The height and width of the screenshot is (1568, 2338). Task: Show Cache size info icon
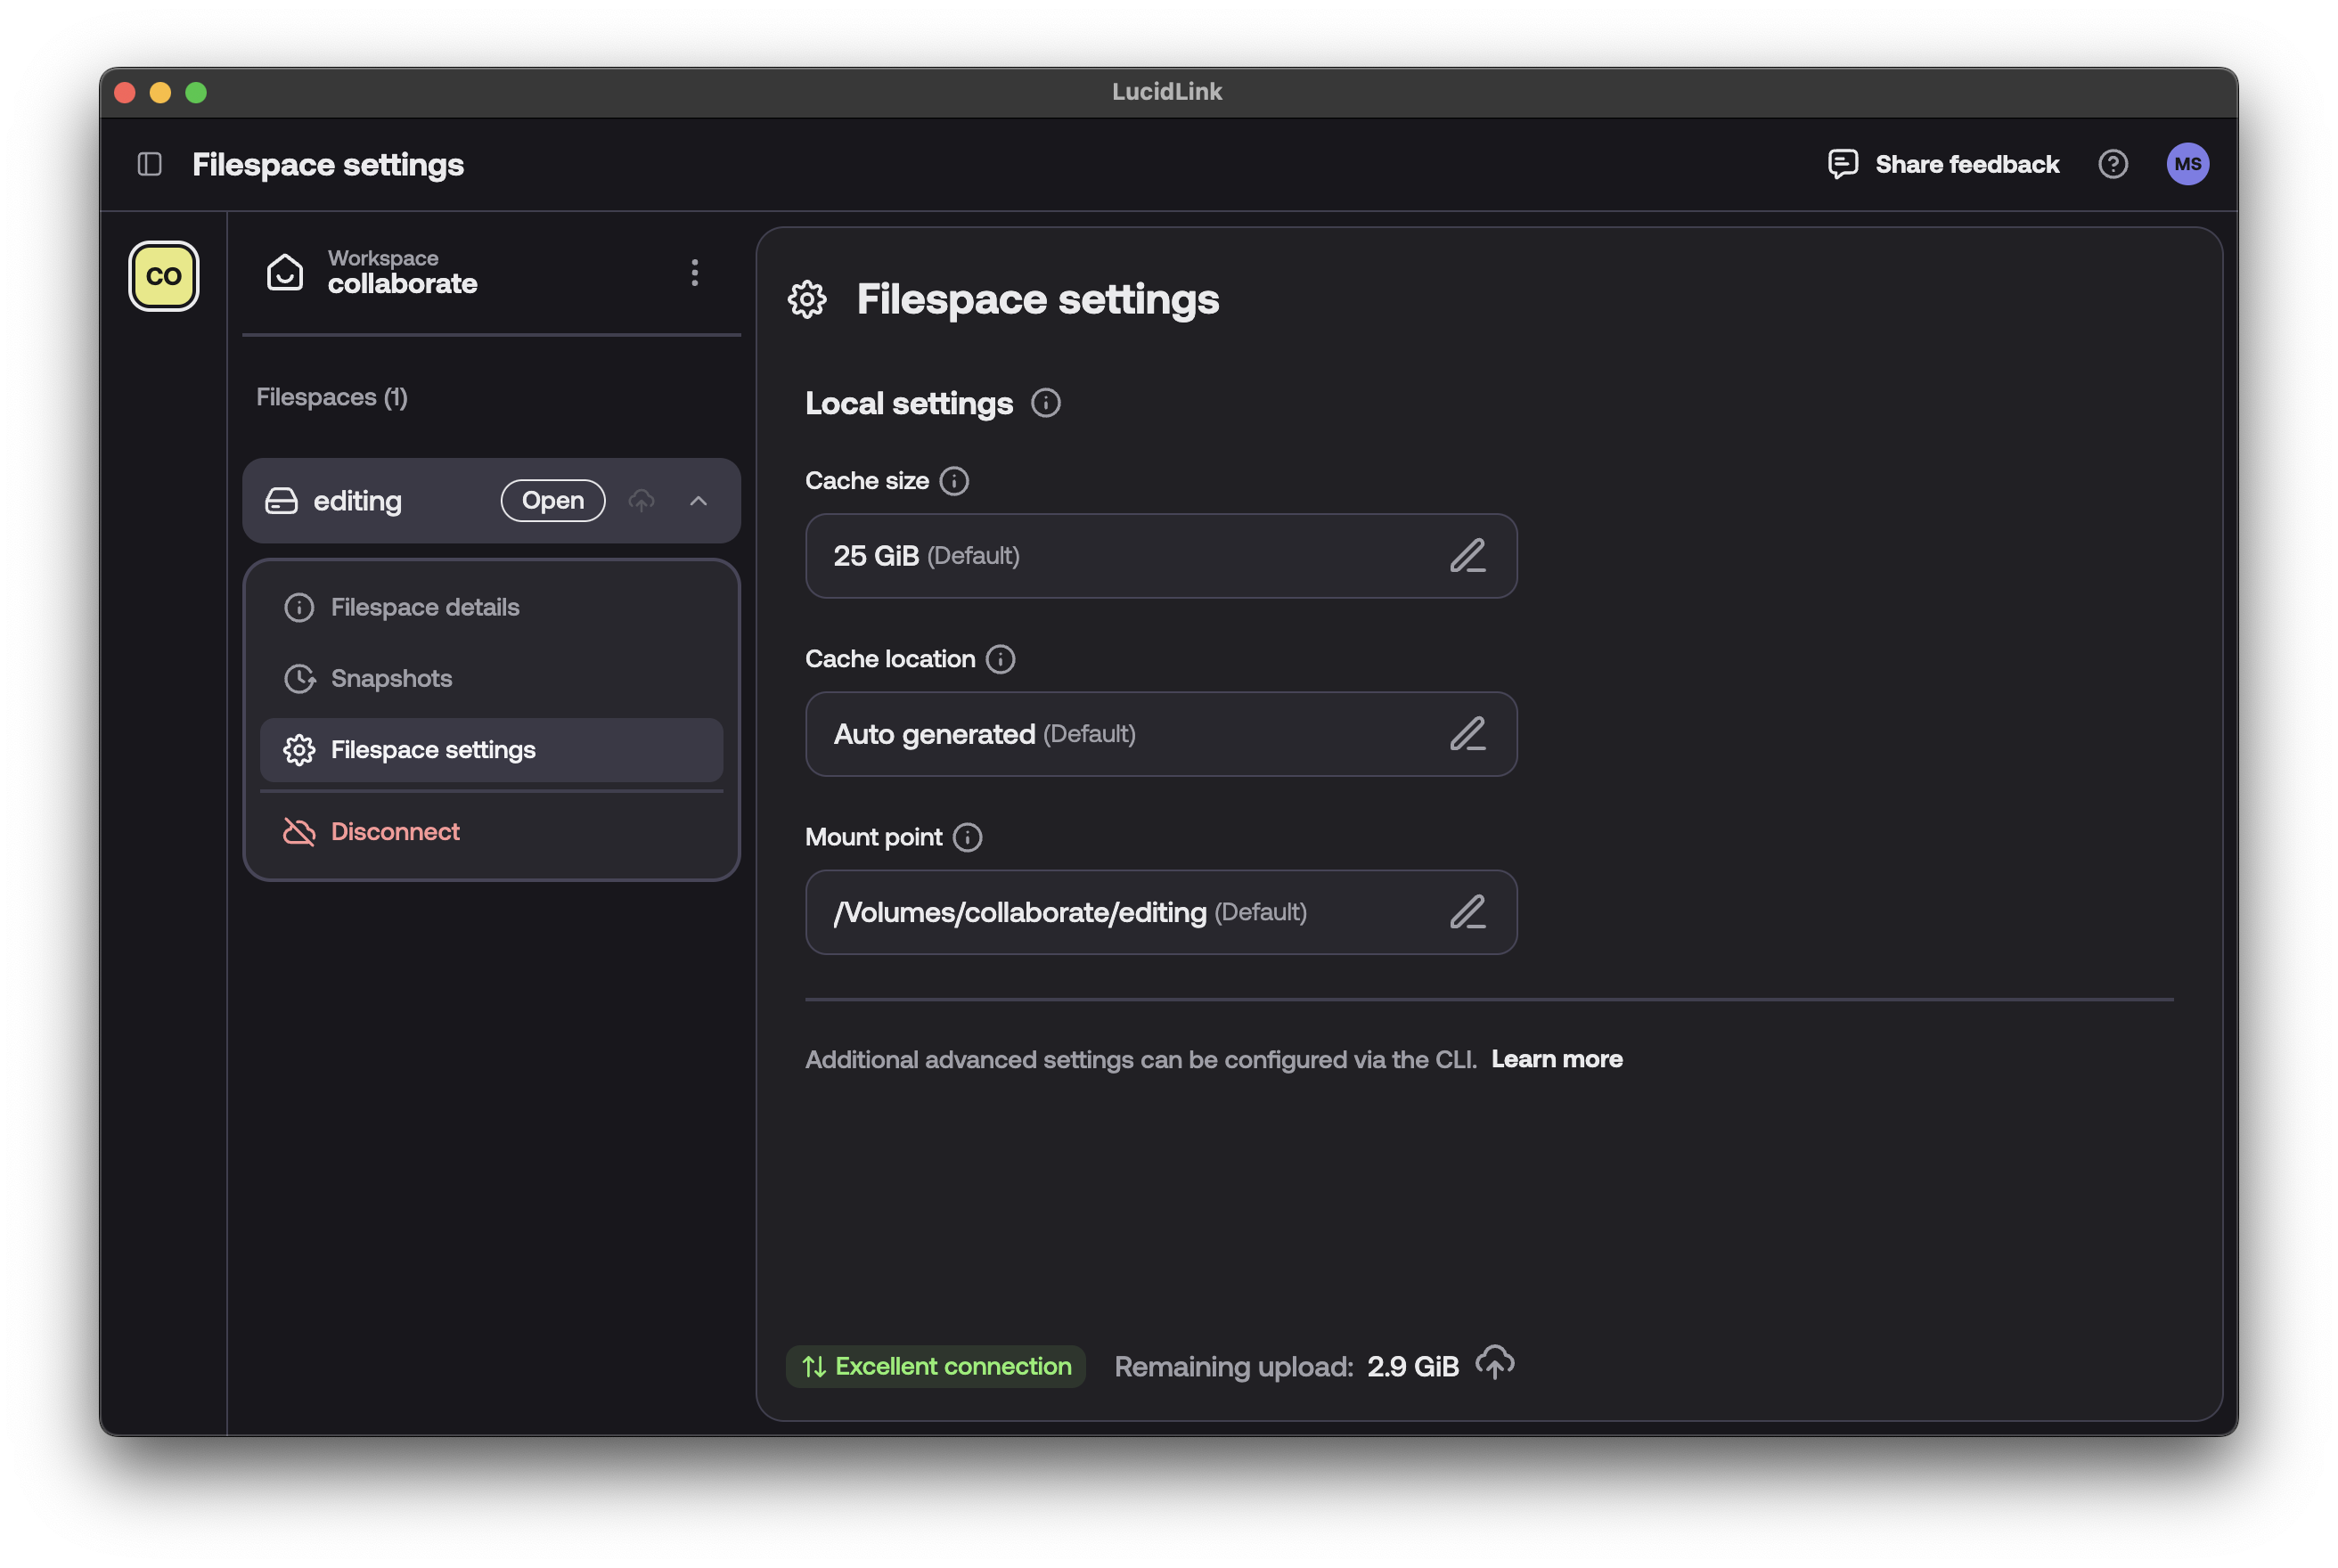[x=954, y=481]
